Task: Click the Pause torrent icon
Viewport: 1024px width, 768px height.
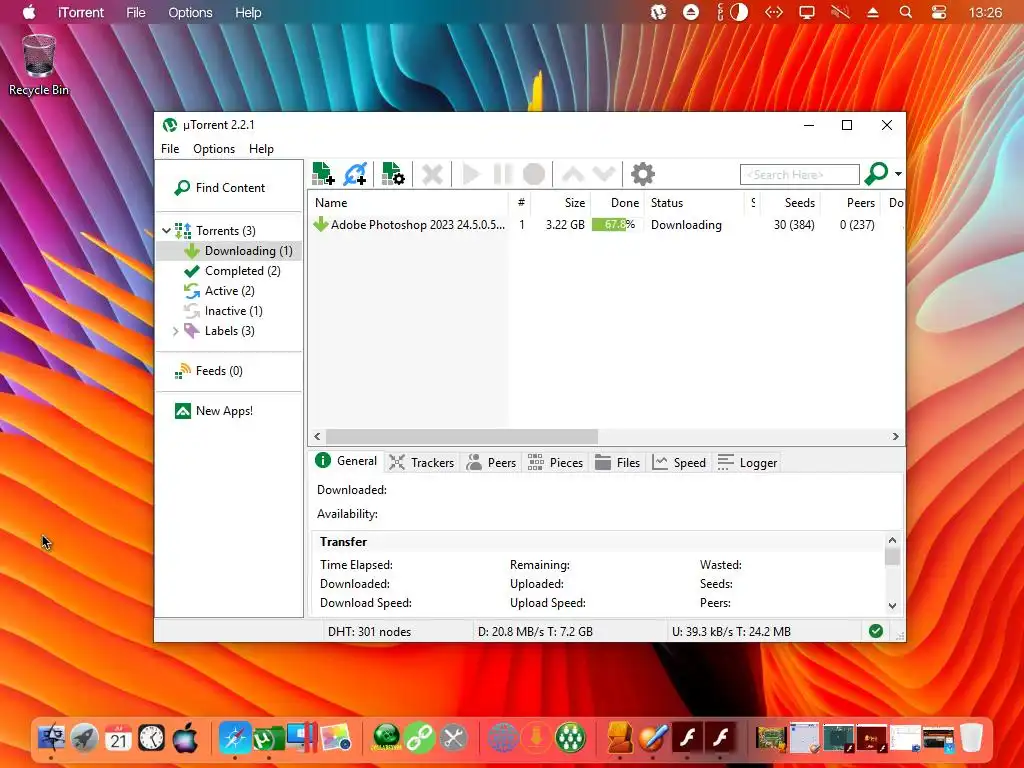Action: pyautogui.click(x=502, y=174)
